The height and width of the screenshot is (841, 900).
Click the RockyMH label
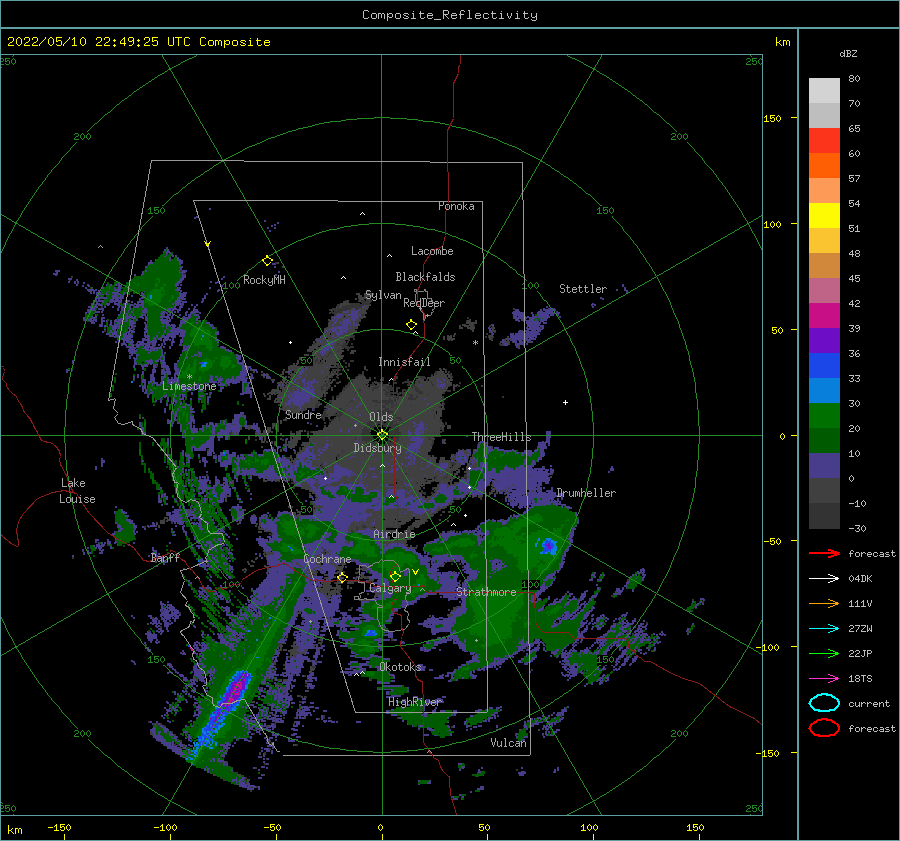tap(264, 280)
